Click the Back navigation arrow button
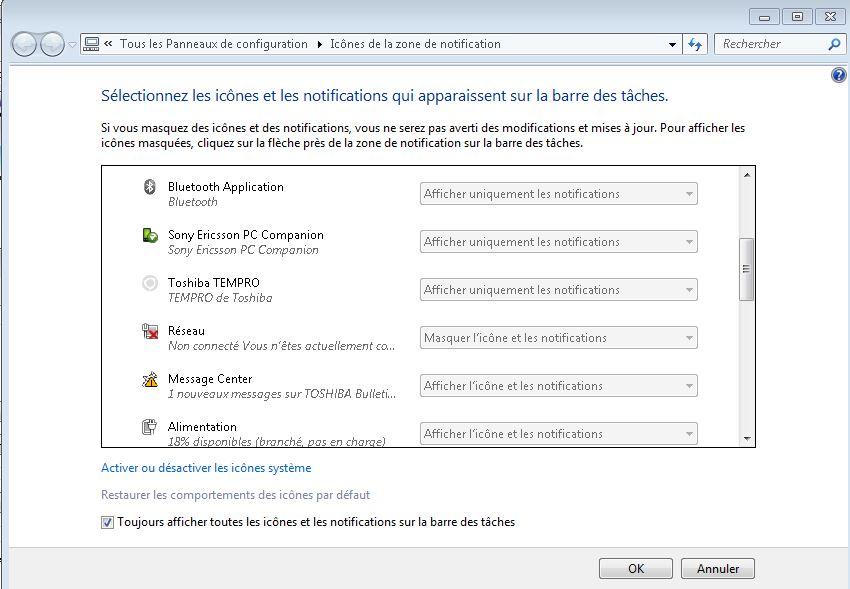Screen dimensions: 850x589 click(x=24, y=44)
